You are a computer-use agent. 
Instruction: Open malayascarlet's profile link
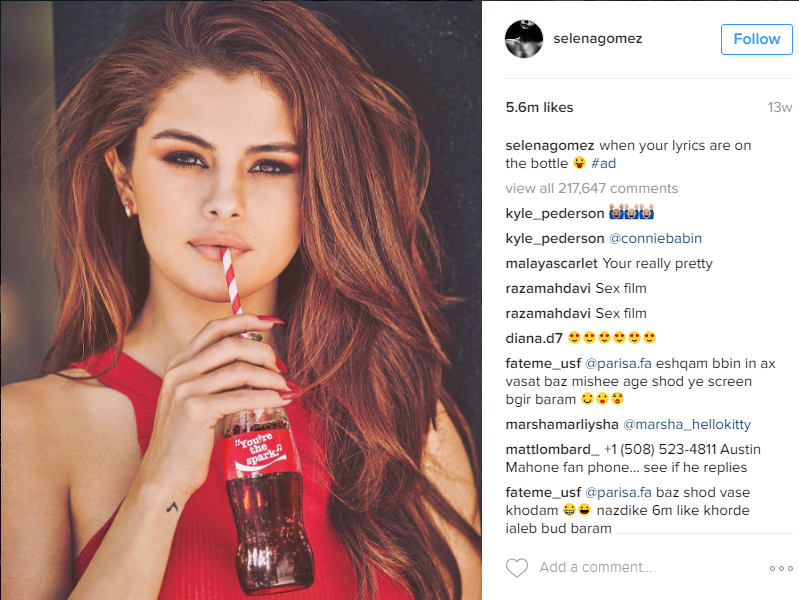[x=551, y=264]
